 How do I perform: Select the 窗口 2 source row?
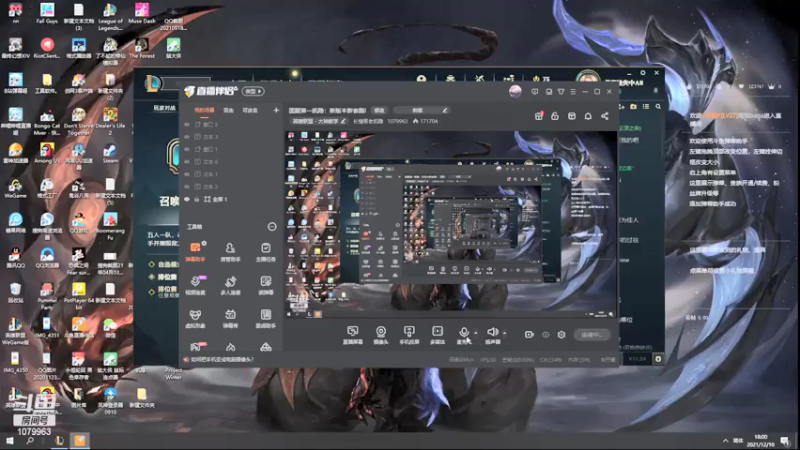click(x=231, y=124)
